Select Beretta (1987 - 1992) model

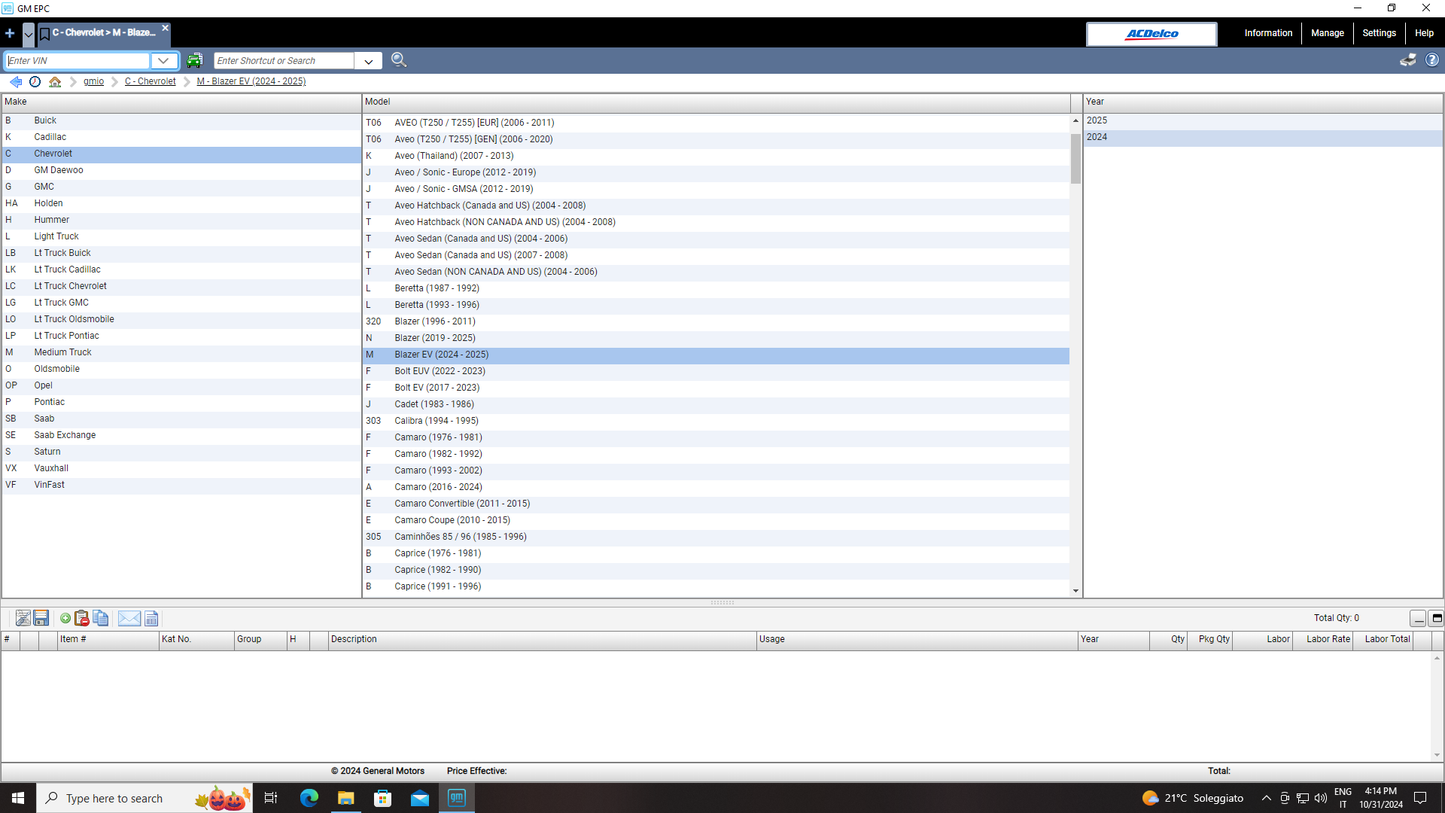click(716, 288)
